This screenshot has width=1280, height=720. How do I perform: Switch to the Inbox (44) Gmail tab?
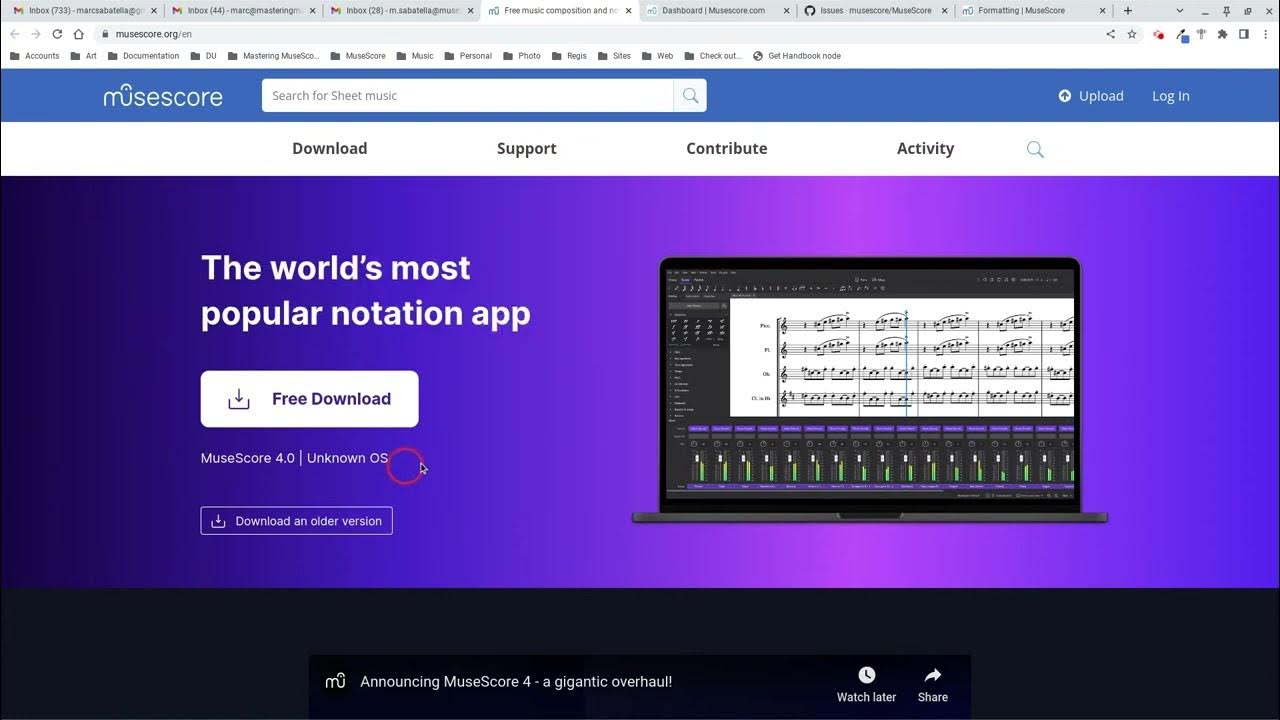tap(243, 11)
